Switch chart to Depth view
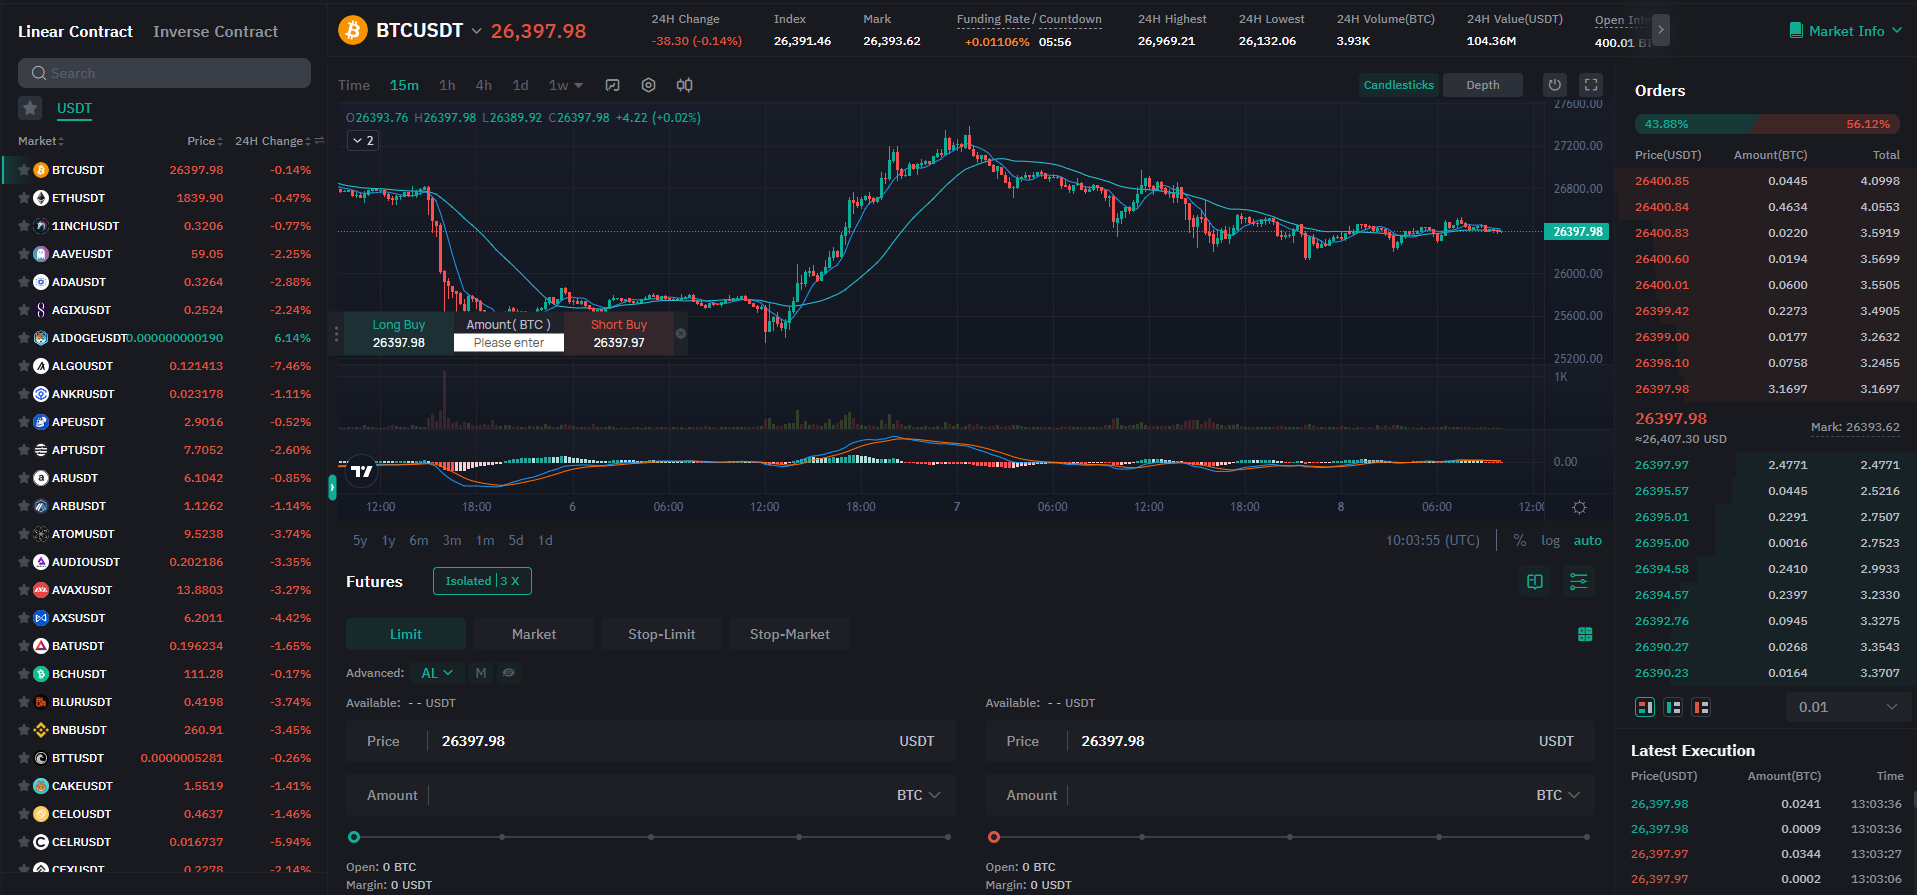The height and width of the screenshot is (895, 1917). (1482, 85)
